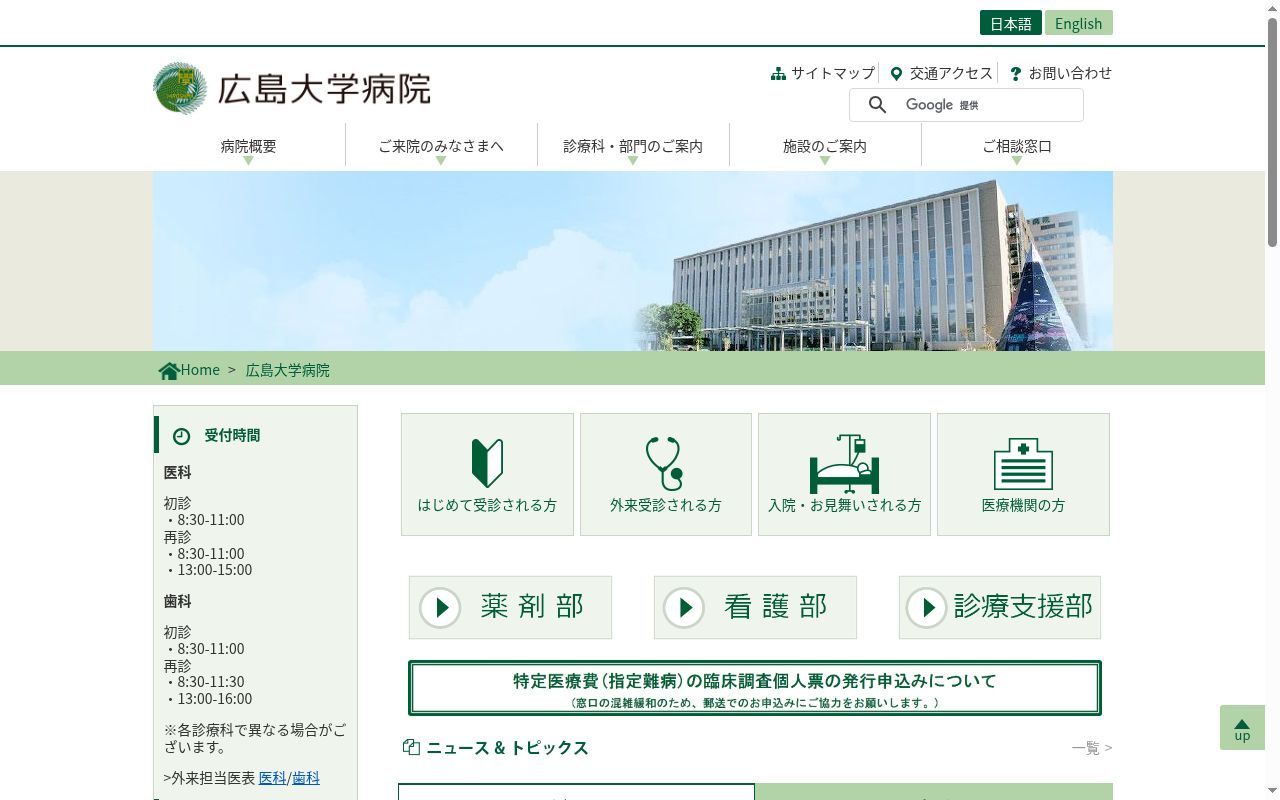Click the up arrow back-to-top button
This screenshot has width=1280, height=800.
pyautogui.click(x=1242, y=728)
